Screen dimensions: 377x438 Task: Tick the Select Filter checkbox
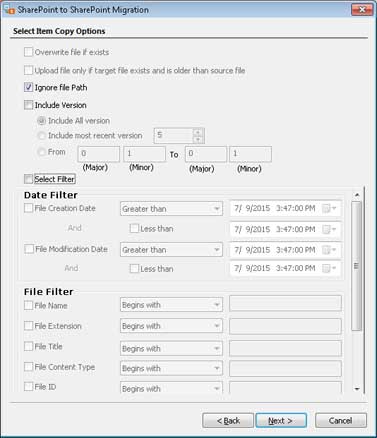click(x=29, y=179)
